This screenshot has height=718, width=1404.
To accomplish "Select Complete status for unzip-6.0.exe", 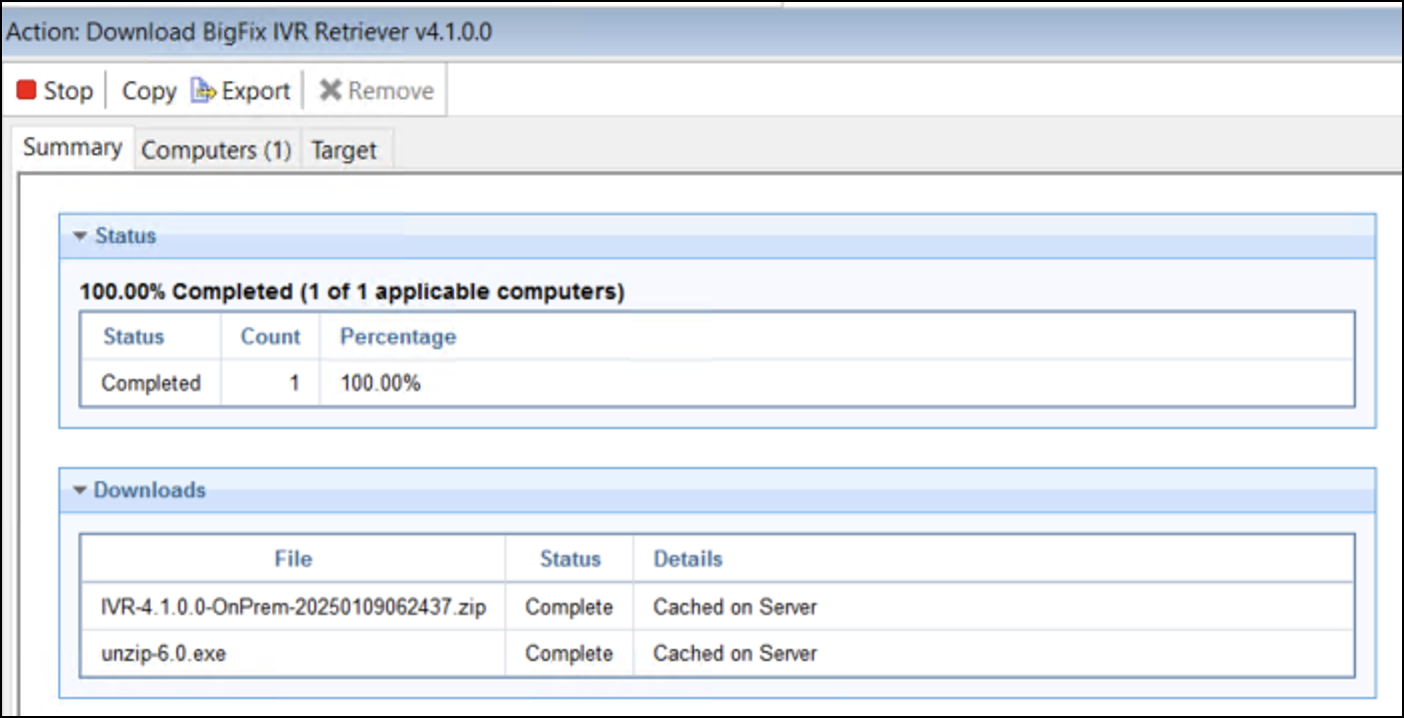I will click(x=569, y=653).
